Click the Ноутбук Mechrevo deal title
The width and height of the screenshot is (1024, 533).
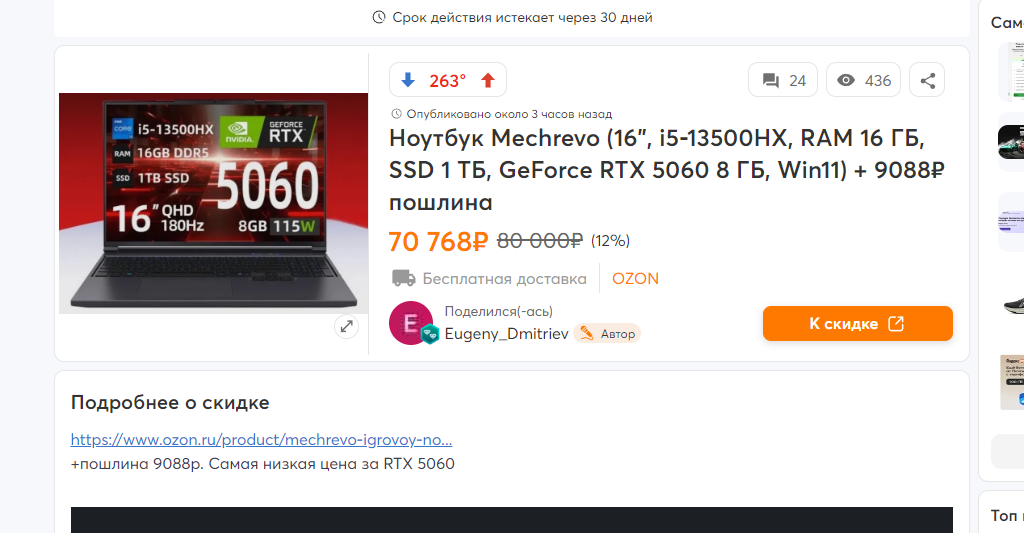pos(667,170)
